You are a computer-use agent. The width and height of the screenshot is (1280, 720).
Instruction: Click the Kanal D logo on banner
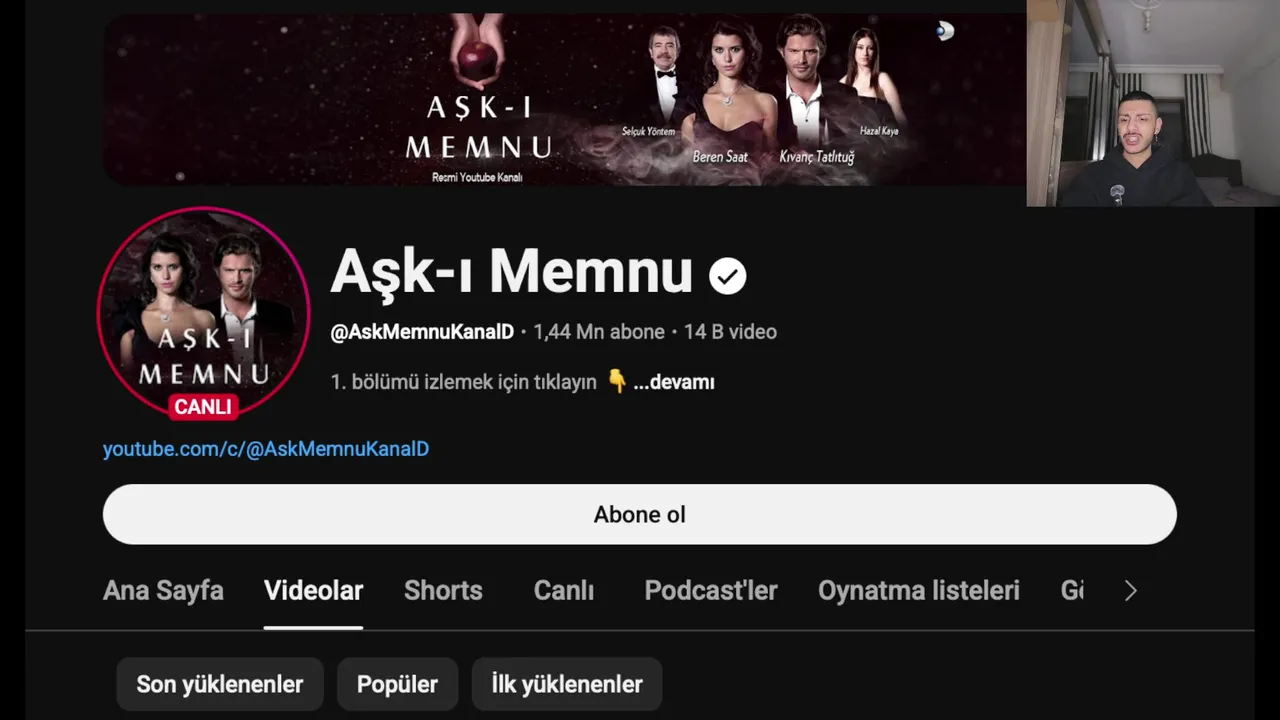[945, 31]
